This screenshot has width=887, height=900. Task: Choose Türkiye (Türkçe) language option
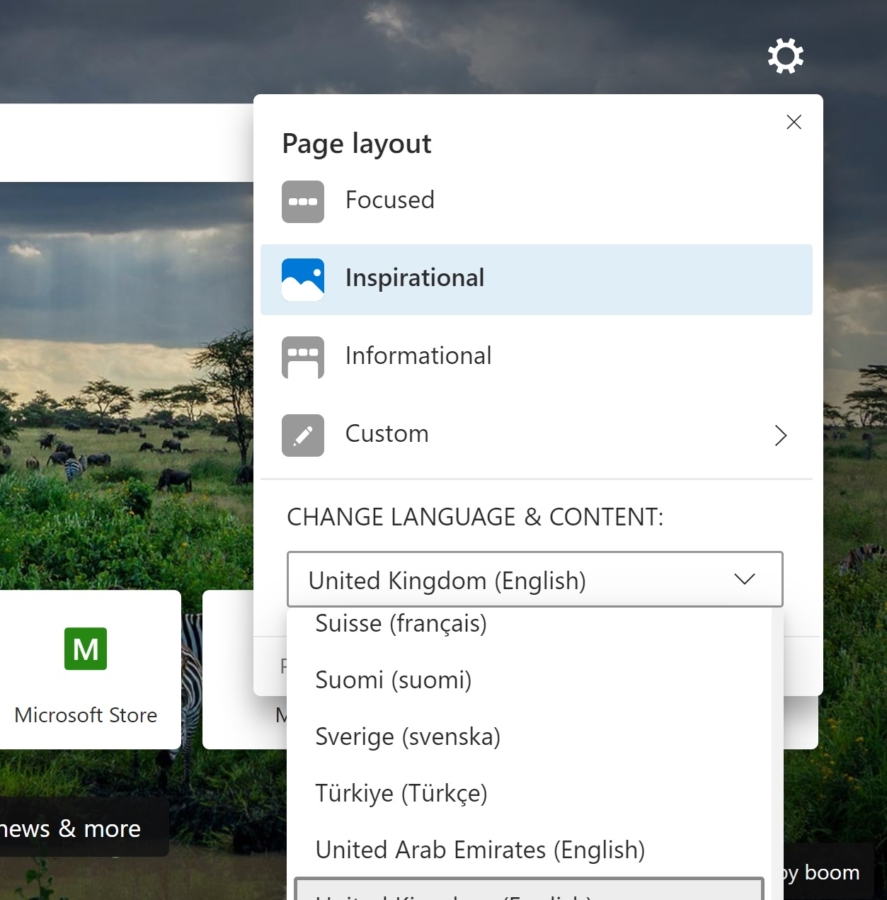[401, 794]
